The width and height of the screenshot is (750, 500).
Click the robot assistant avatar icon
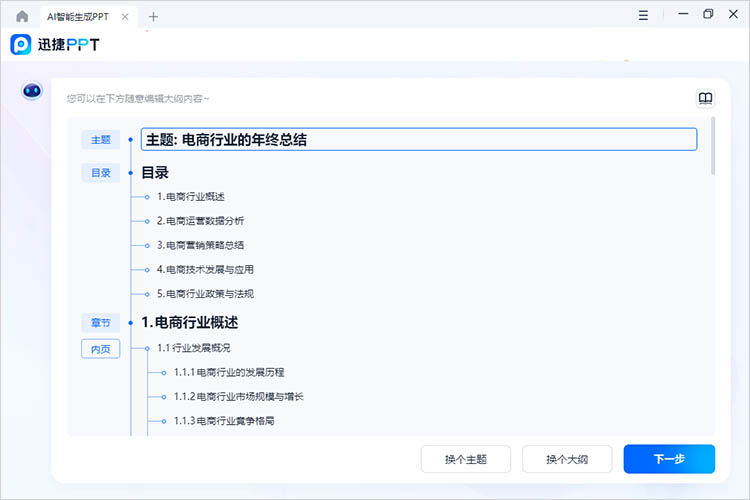tap(32, 91)
